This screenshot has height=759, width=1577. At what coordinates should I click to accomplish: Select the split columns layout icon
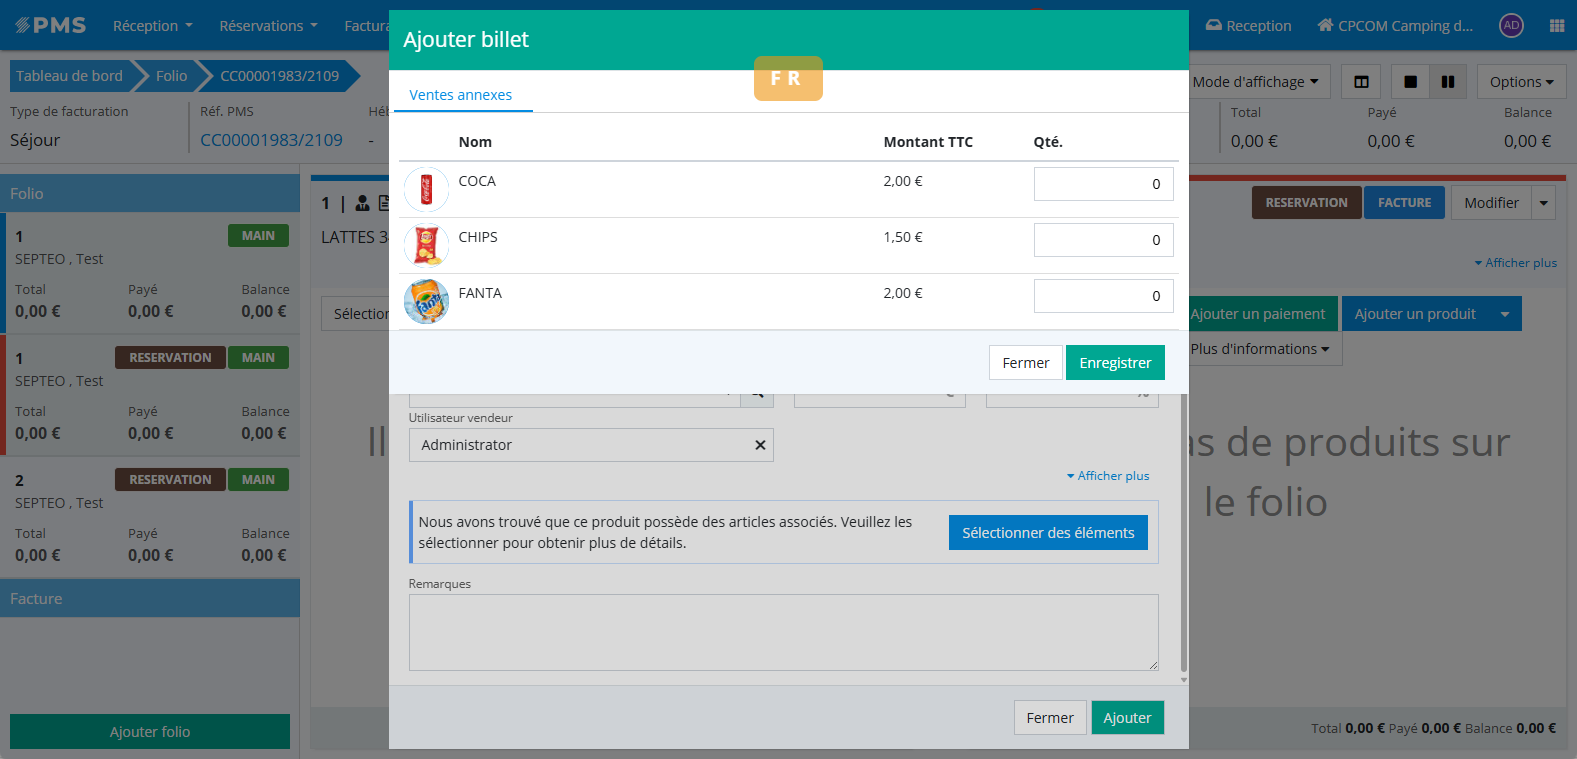pyautogui.click(x=1361, y=82)
